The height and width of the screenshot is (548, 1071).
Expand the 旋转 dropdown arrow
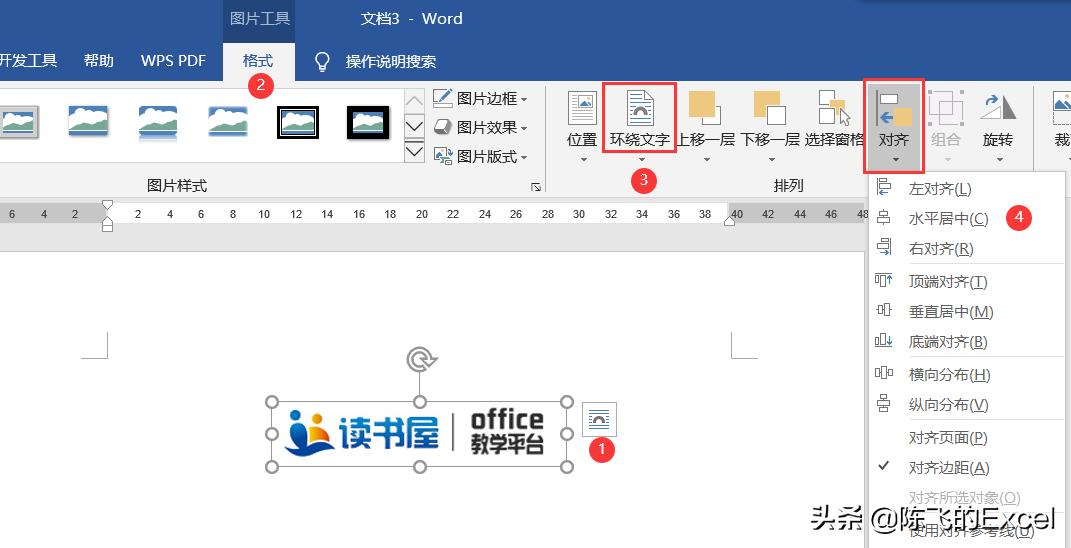[999, 161]
